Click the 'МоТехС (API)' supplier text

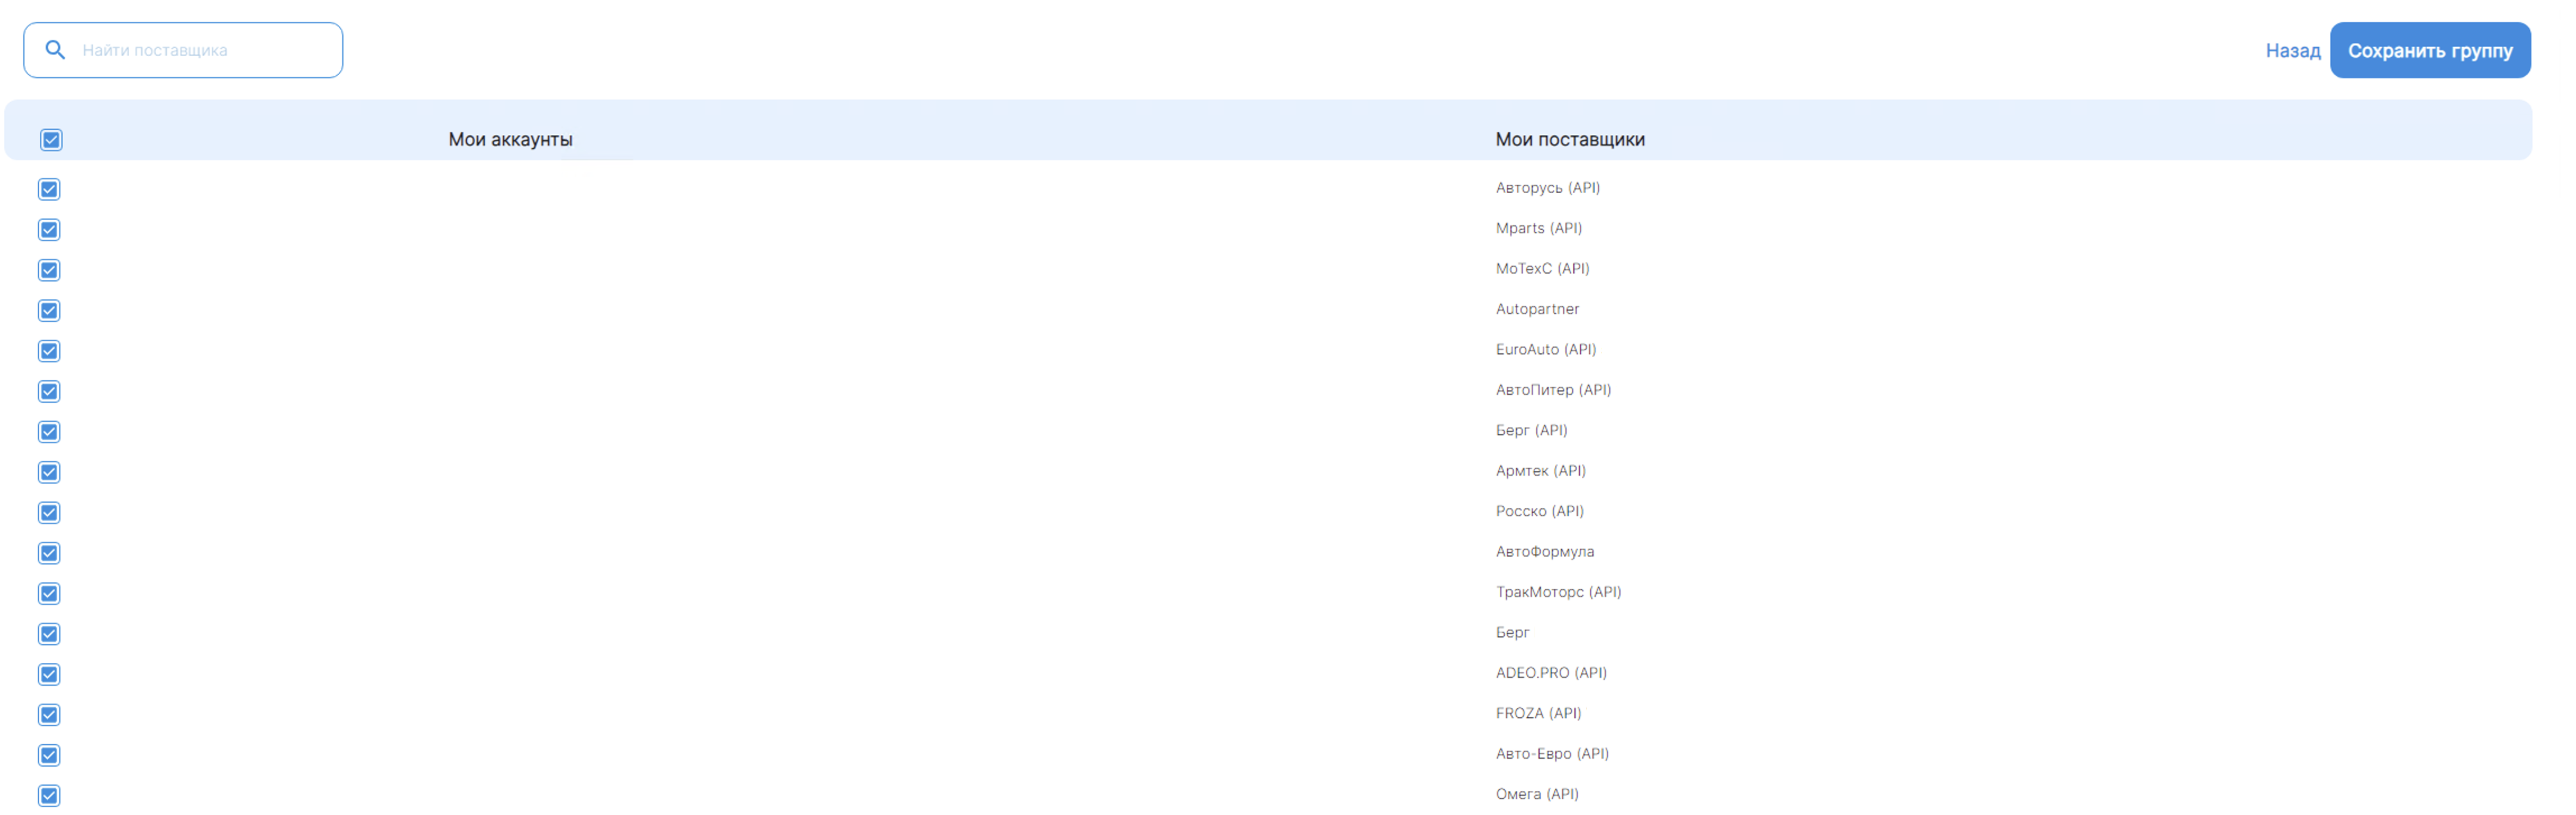1542,268
